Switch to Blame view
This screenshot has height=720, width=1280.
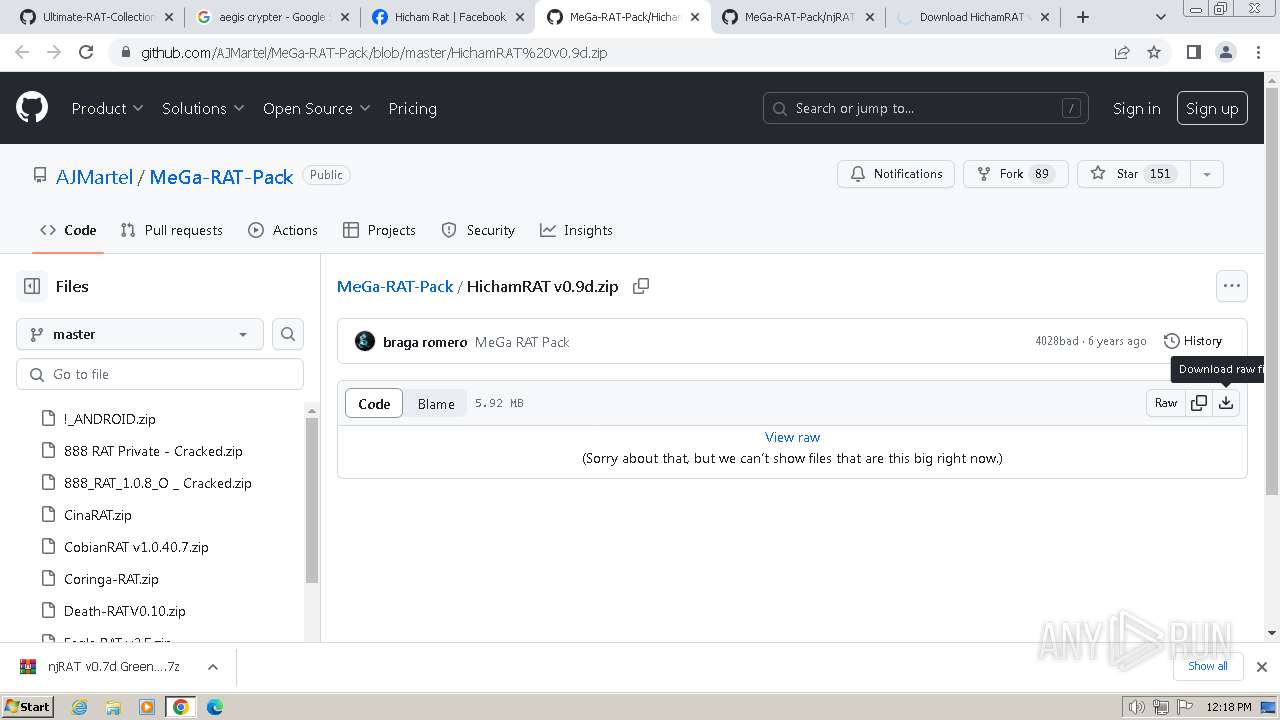click(436, 403)
